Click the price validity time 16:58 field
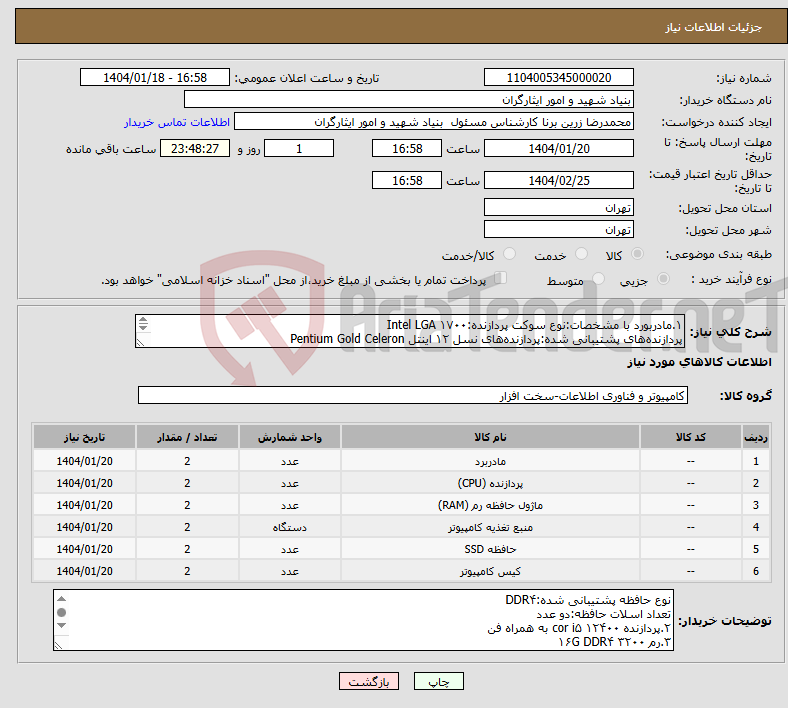Image resolution: width=788 pixels, height=708 pixels. coord(407,180)
